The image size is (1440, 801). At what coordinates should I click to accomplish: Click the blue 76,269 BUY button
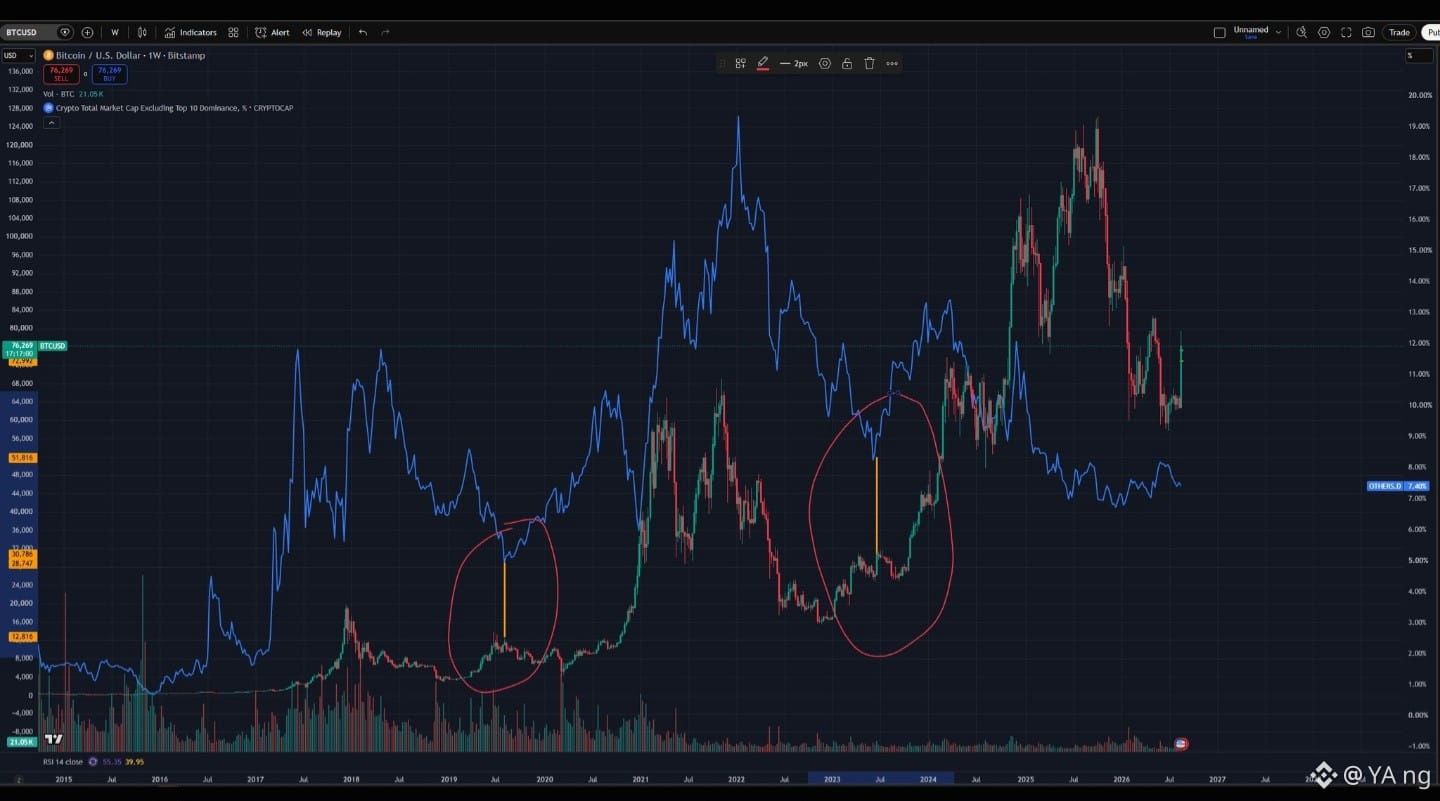(109, 74)
